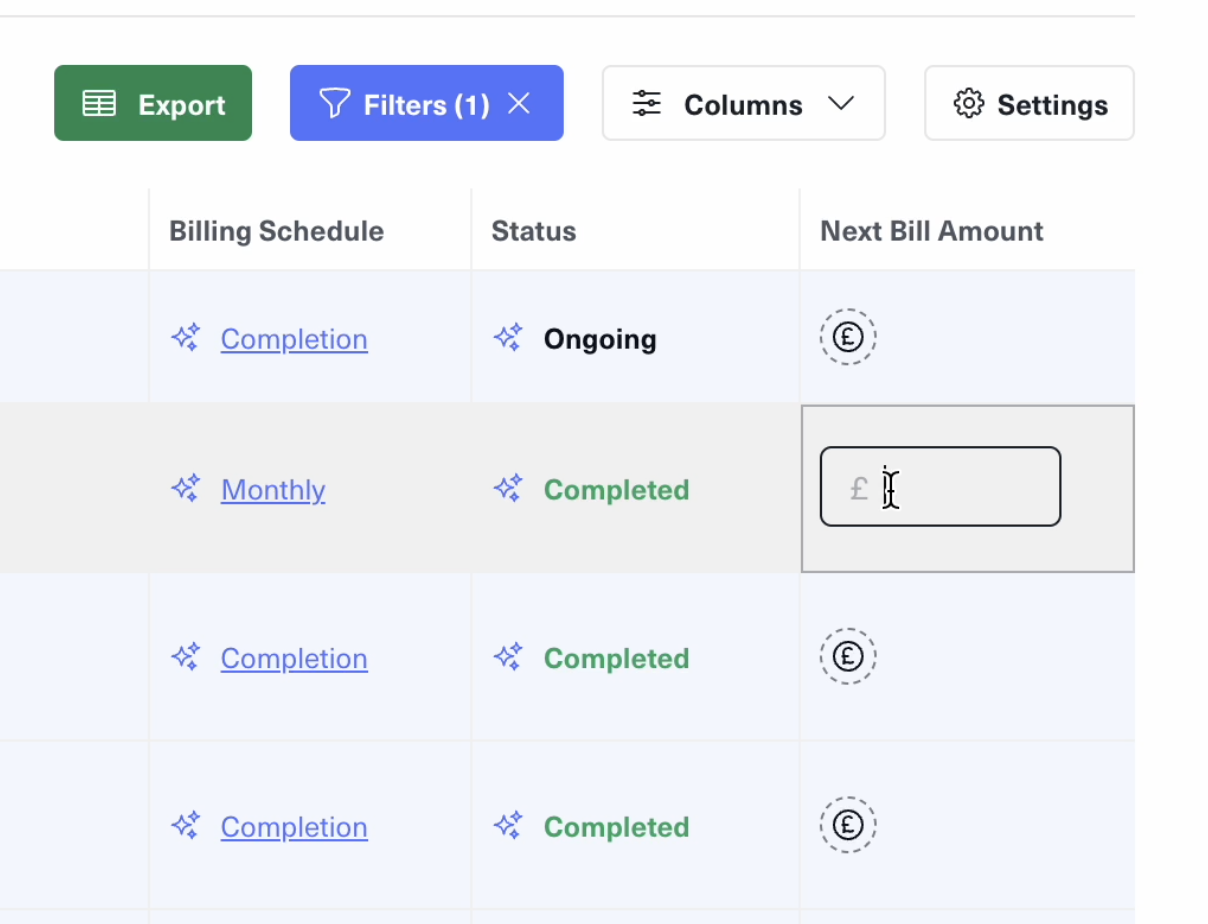Click sparkle icon beside the Monthly link

coord(185,489)
